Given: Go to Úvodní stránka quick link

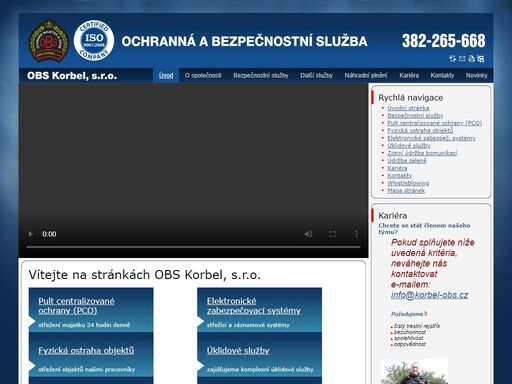Looking at the screenshot, I should coord(408,108).
